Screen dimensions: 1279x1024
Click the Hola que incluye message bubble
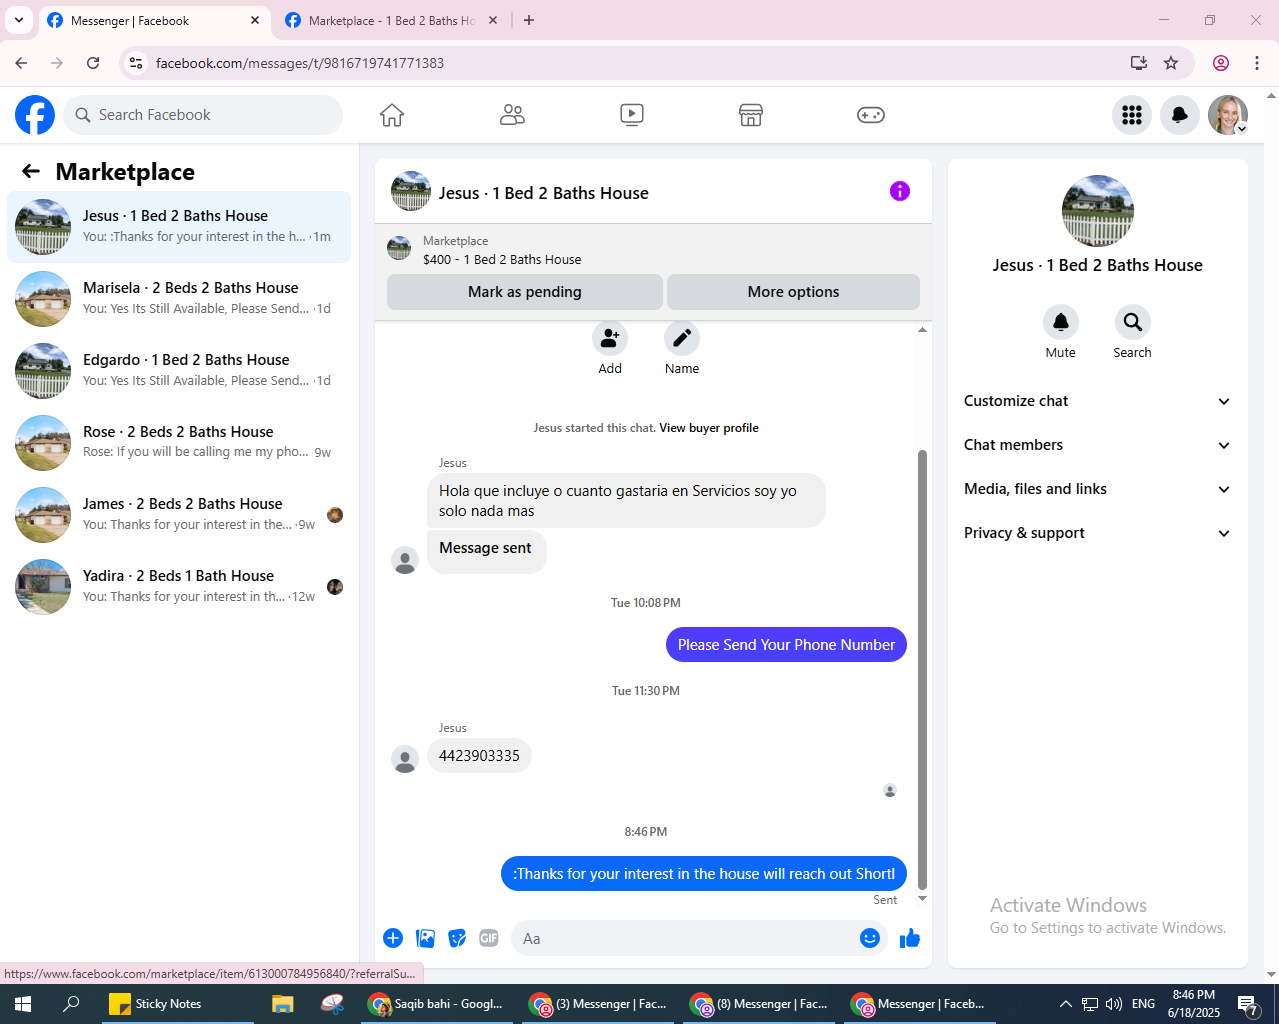626,501
